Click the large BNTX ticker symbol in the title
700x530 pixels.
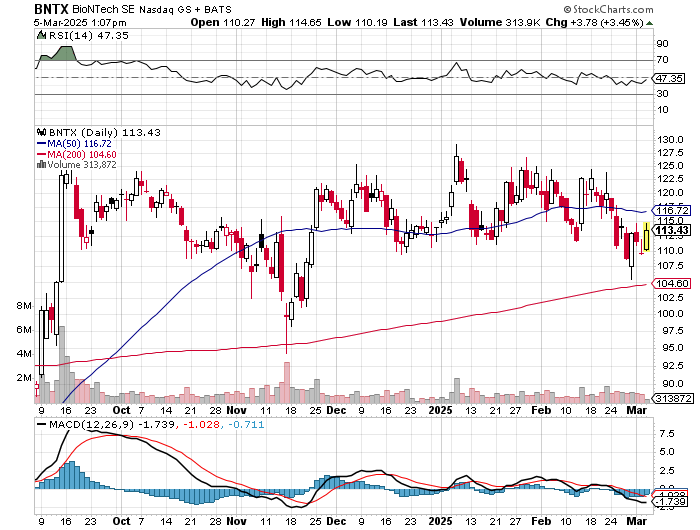point(50,8)
